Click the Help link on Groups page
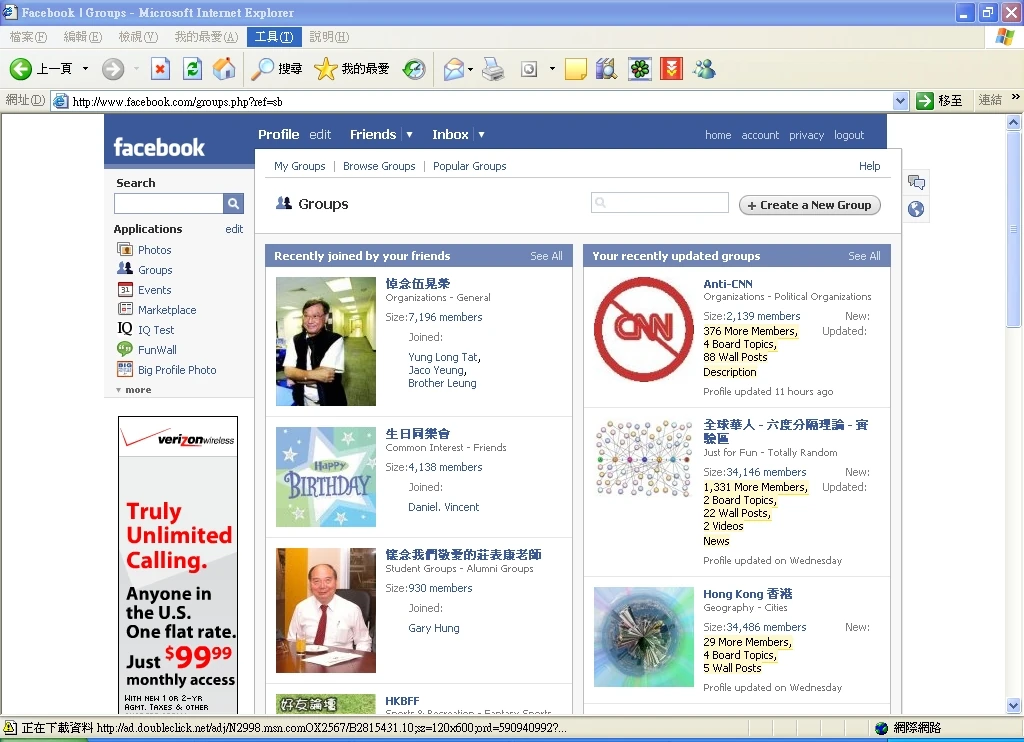The image size is (1024, 742). (x=869, y=166)
